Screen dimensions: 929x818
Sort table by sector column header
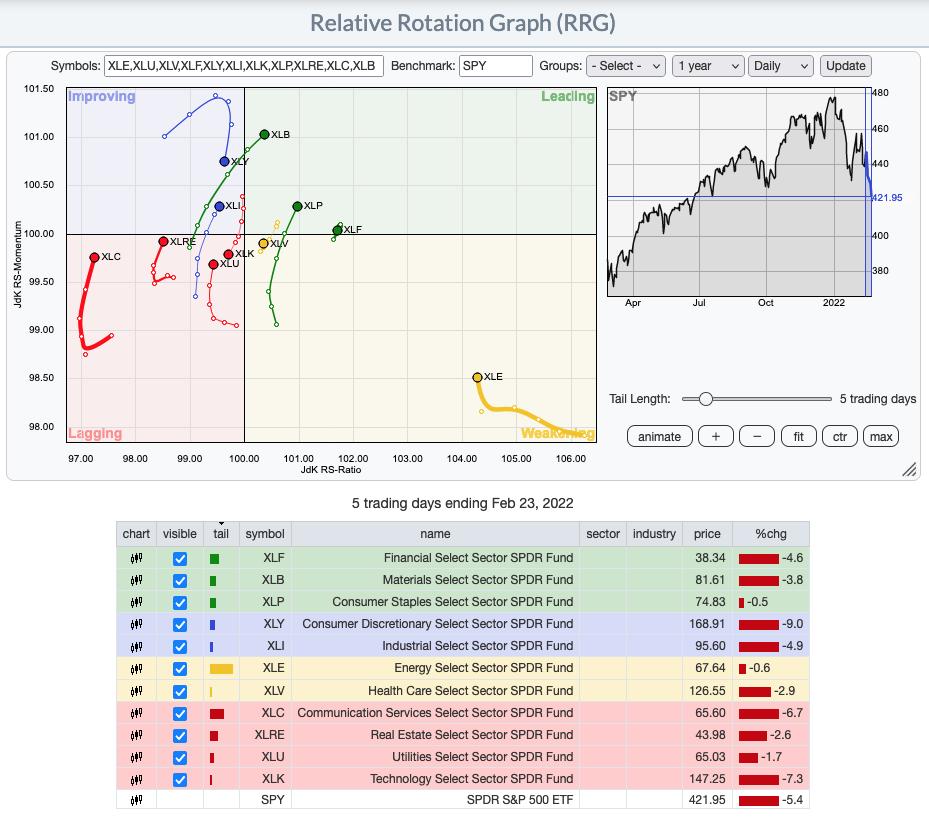point(603,534)
